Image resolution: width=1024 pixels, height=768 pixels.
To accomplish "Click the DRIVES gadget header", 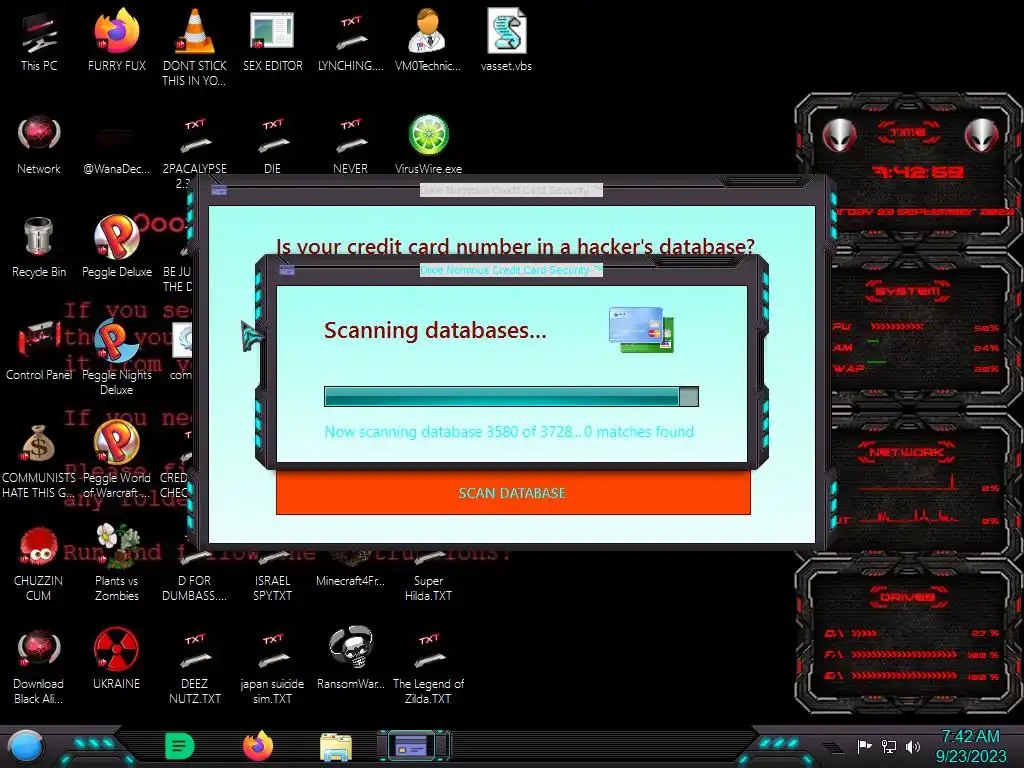I will pos(907,597).
